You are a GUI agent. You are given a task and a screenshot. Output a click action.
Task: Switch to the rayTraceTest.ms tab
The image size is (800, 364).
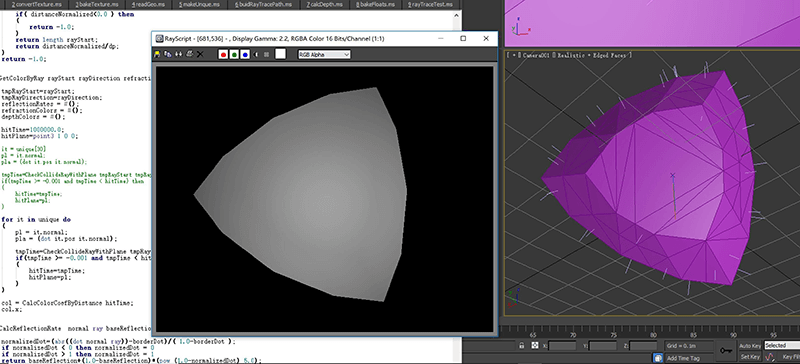coord(431,4)
